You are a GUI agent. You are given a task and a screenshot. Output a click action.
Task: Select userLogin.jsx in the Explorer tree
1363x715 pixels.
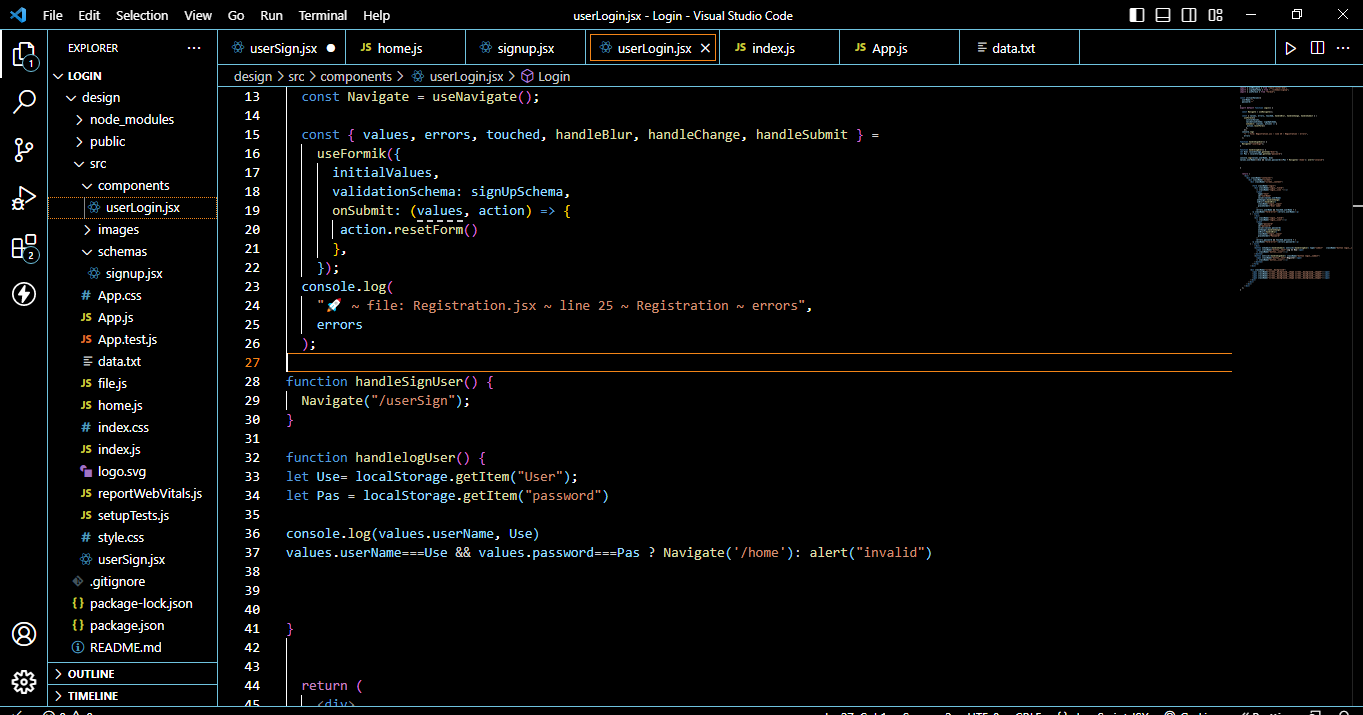[x=132, y=207]
